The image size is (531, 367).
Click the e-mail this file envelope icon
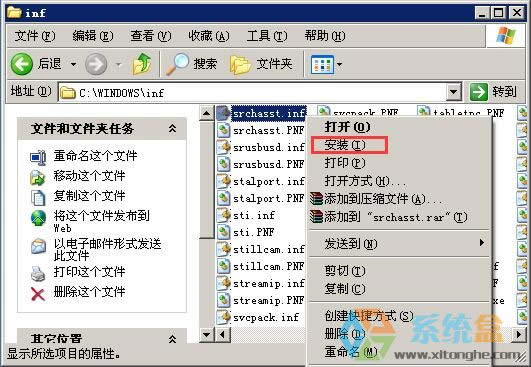pyautogui.click(x=38, y=246)
